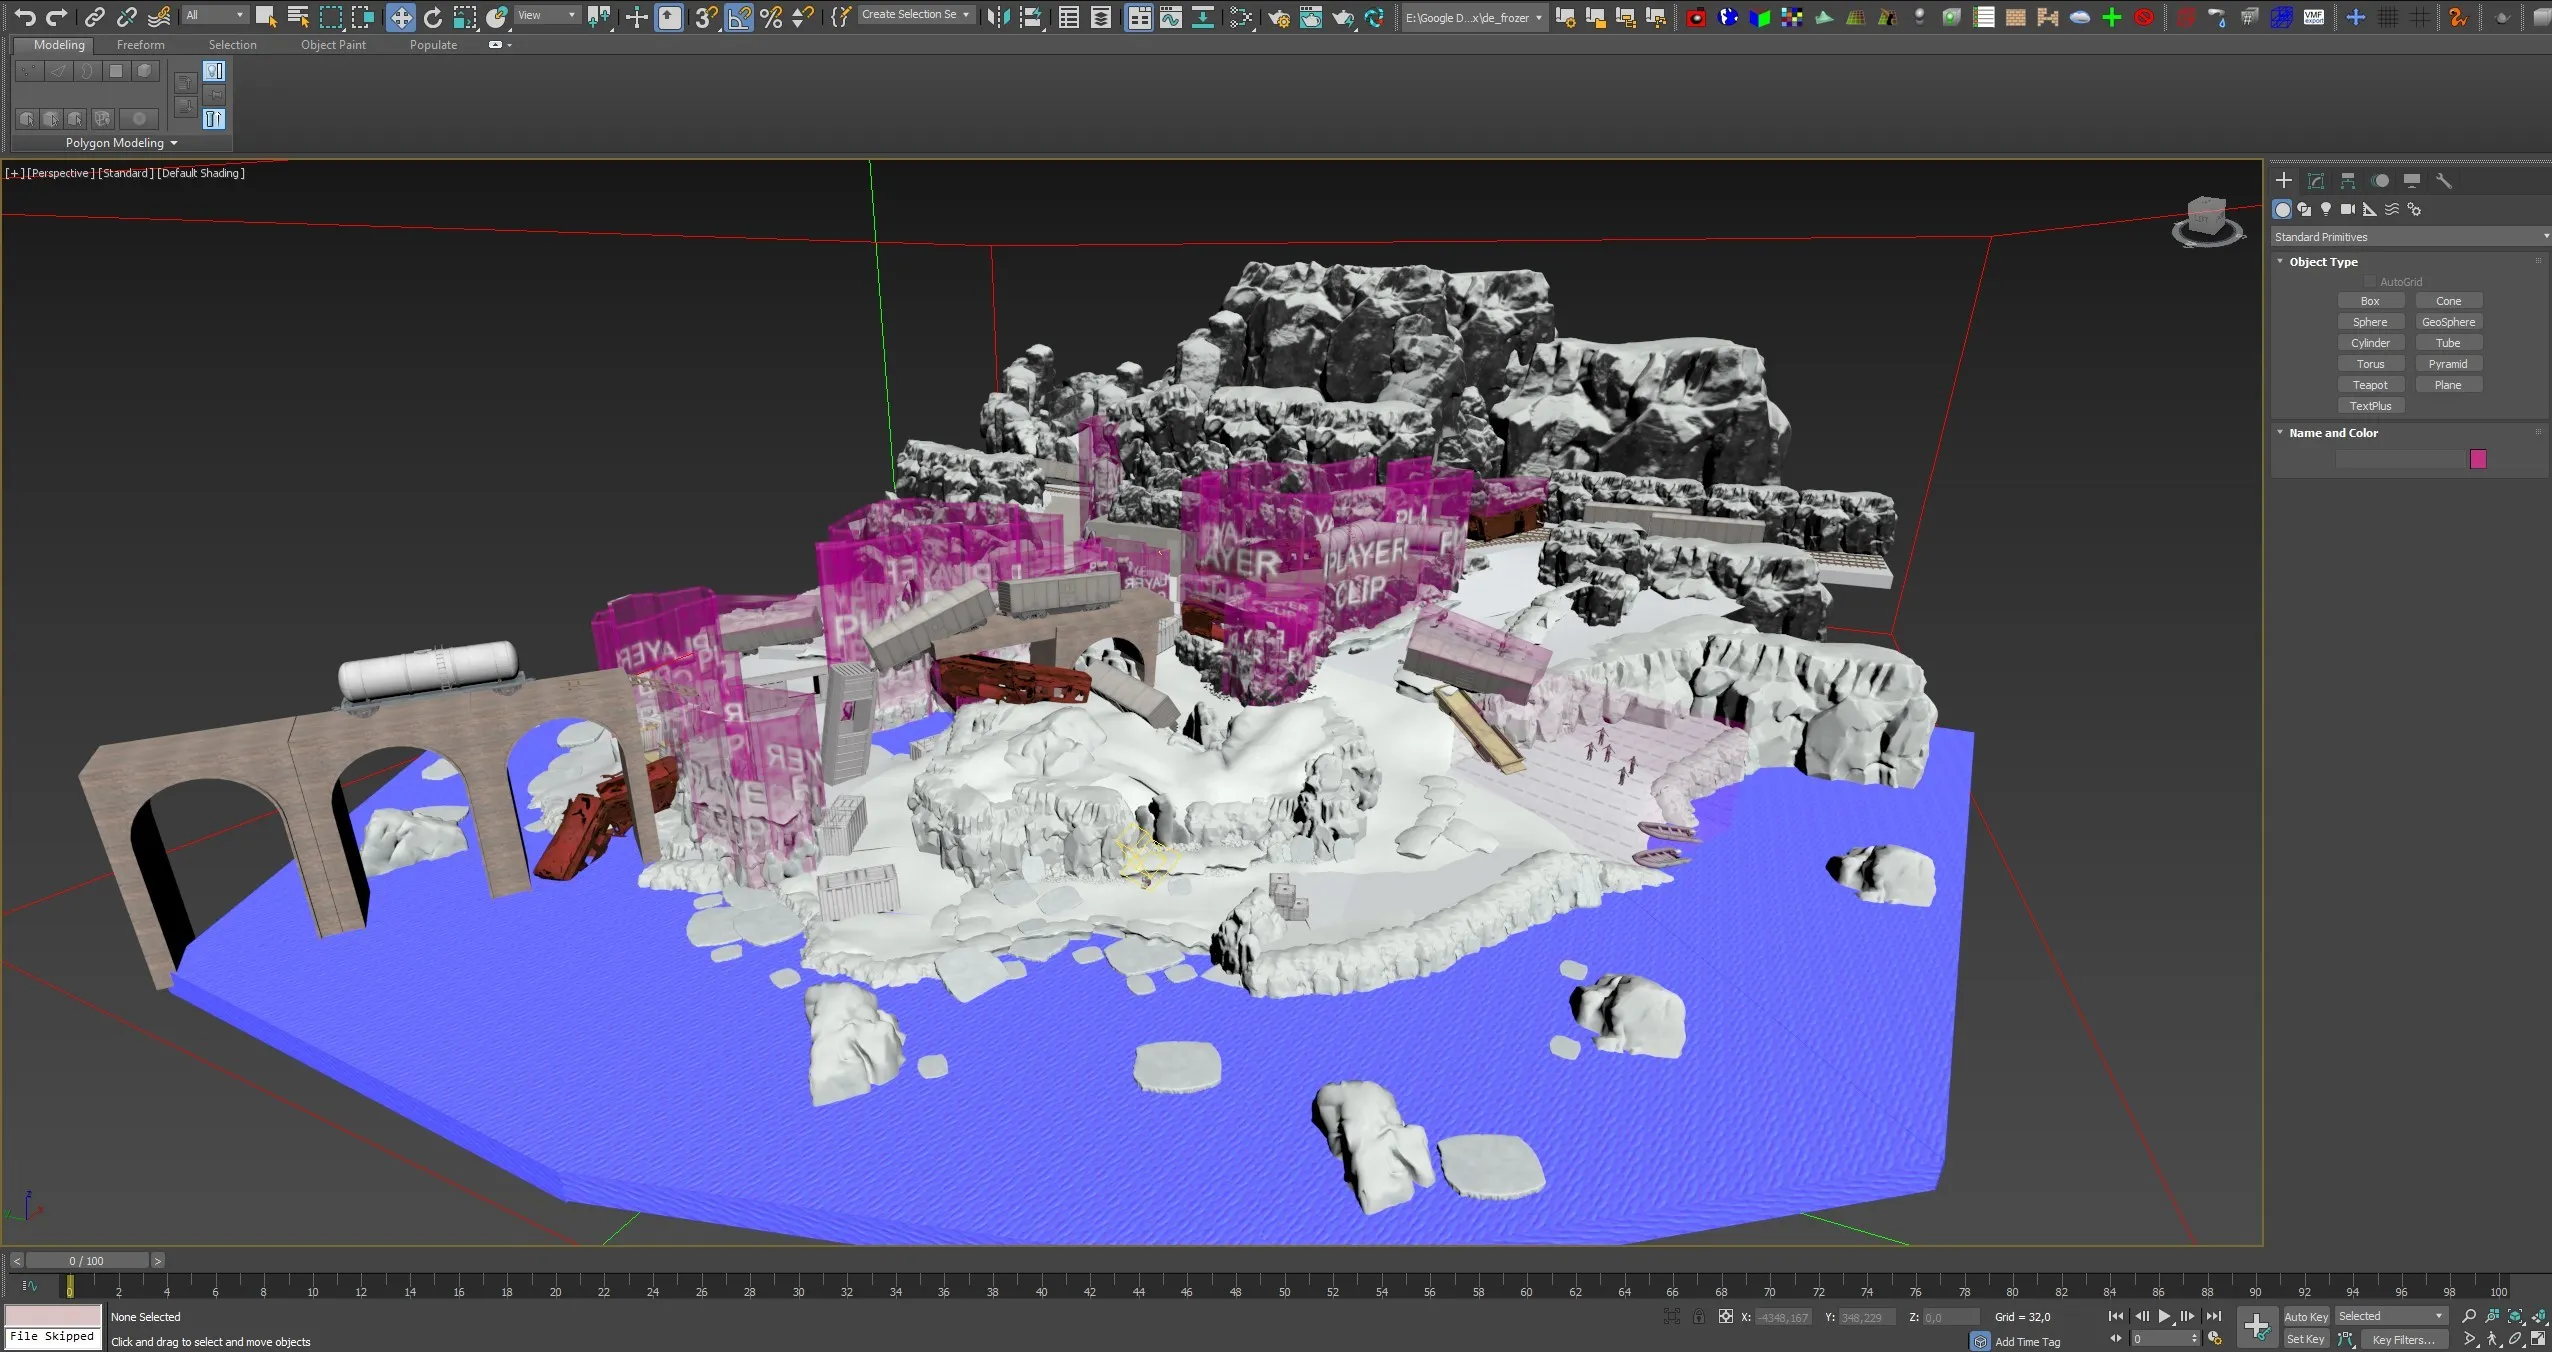
Task: Open the Select by Name dialog
Action: click(x=298, y=16)
